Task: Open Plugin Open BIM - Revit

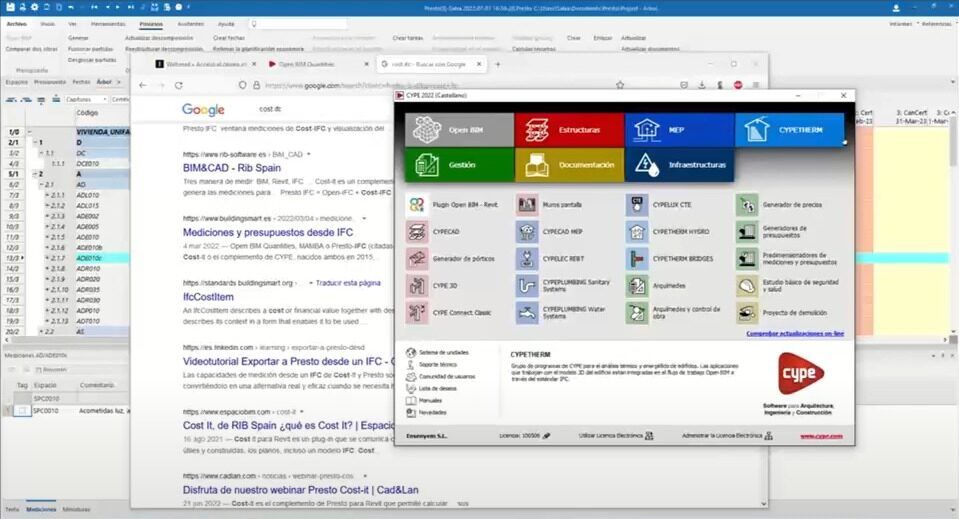Action: click(418, 204)
